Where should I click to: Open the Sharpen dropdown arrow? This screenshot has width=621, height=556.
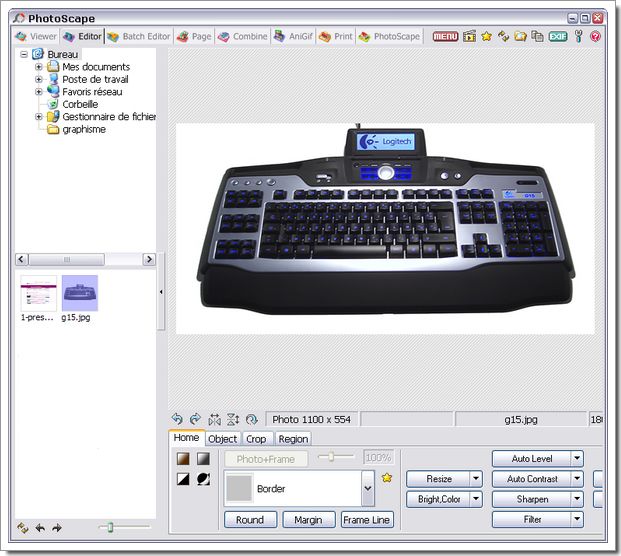pyautogui.click(x=577, y=499)
